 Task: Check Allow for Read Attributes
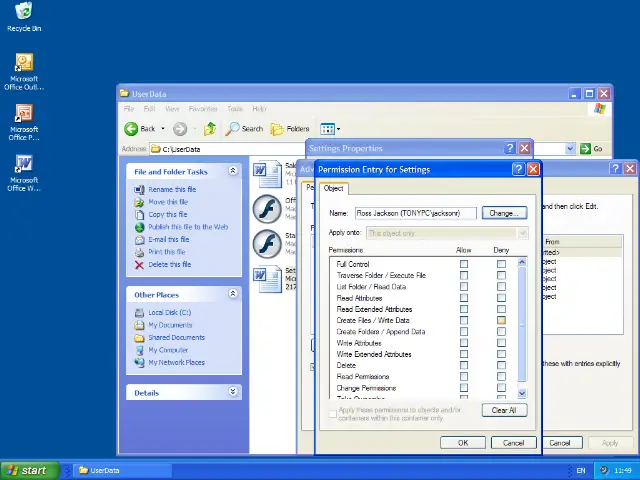(464, 298)
